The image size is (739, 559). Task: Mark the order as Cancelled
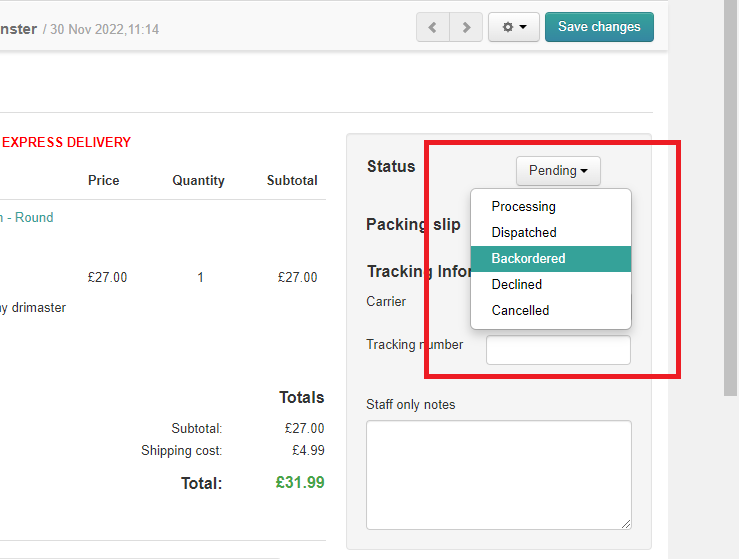point(520,311)
